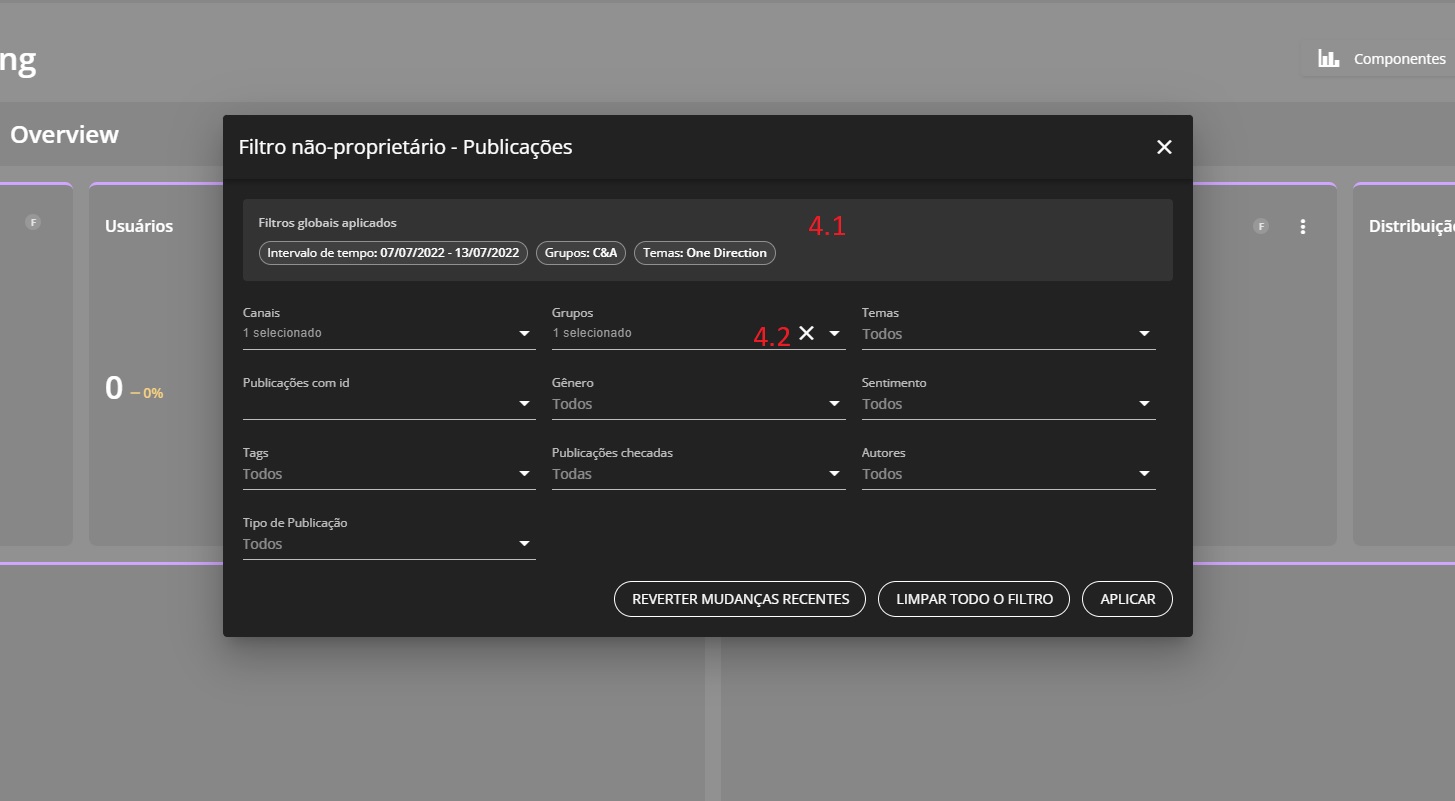Click Limpar Todo o Filtro button
This screenshot has width=1455, height=801.
coord(974,599)
